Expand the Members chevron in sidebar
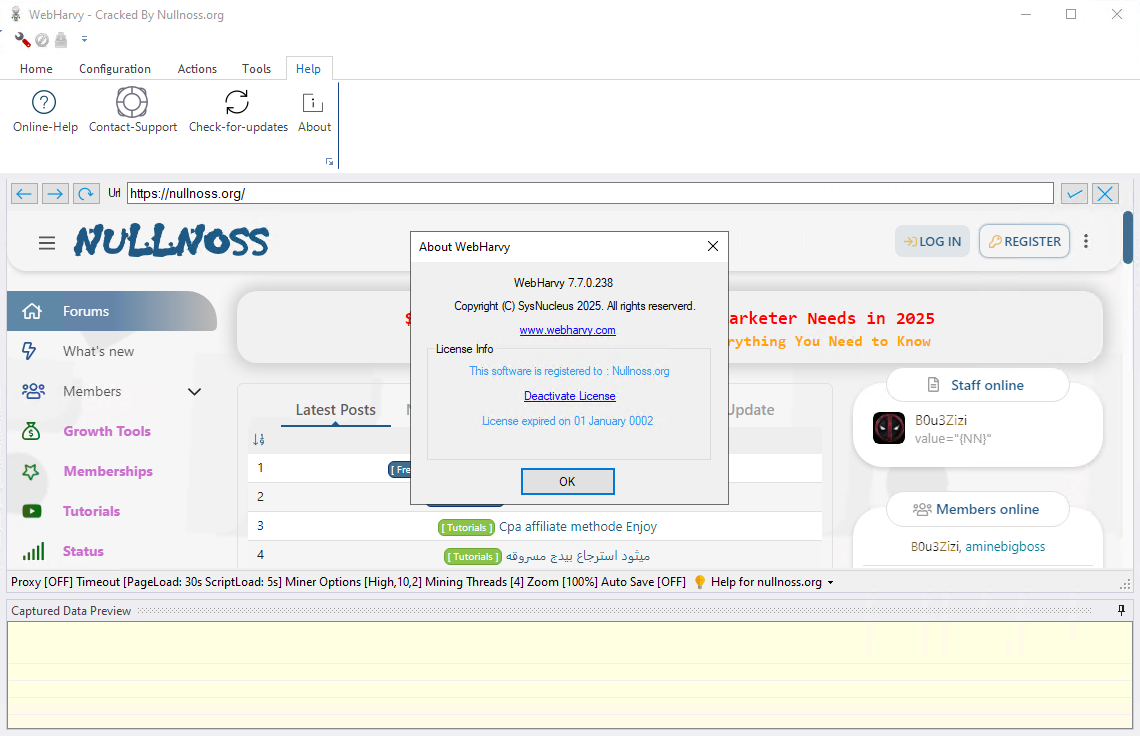 point(194,391)
